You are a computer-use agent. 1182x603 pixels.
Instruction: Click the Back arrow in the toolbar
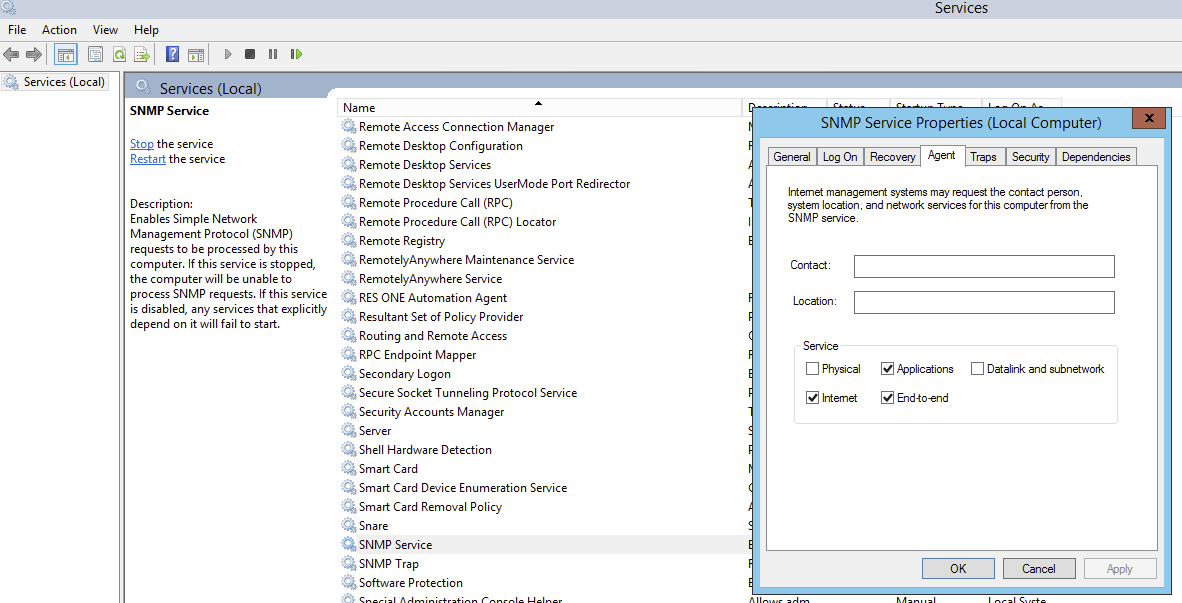12,54
